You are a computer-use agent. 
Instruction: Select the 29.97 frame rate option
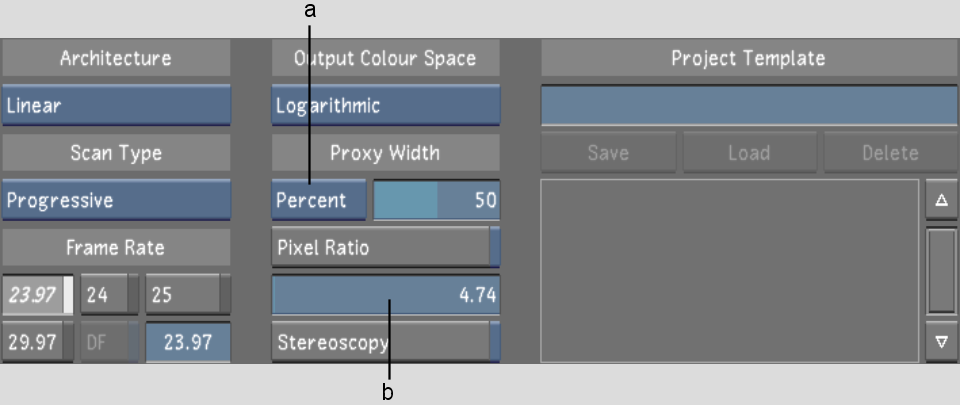[x=37, y=341]
